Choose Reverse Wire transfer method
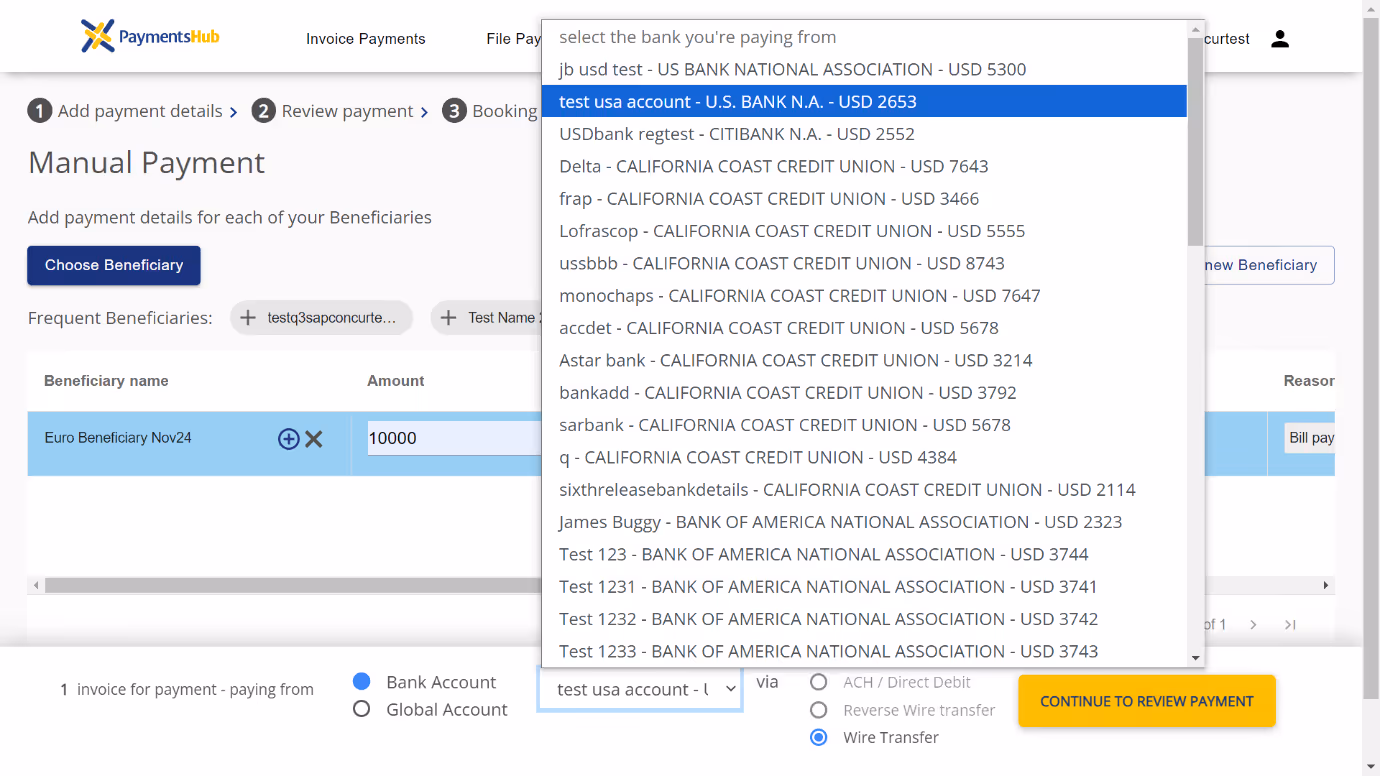 (819, 710)
